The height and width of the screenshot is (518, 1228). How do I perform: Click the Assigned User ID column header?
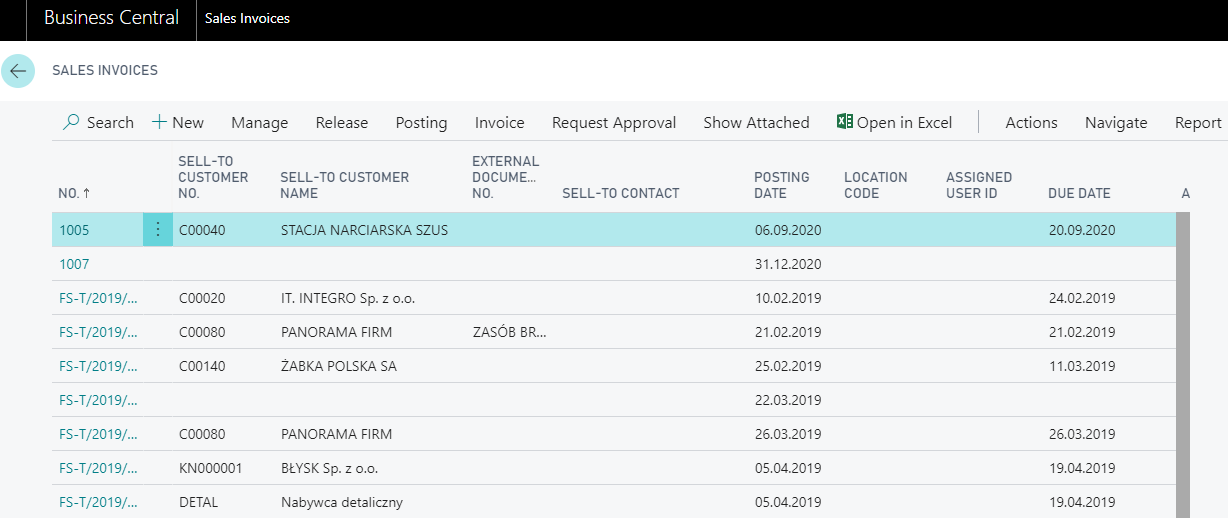click(979, 185)
